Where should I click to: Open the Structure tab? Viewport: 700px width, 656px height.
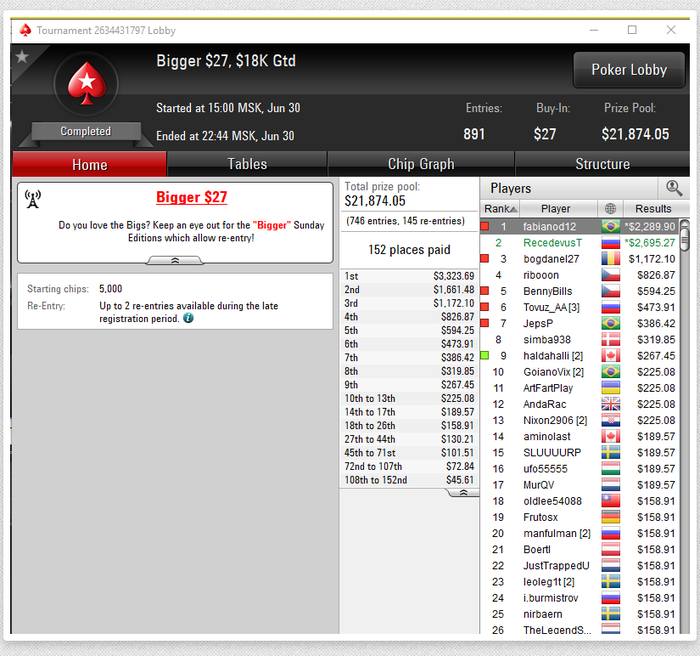(x=602, y=164)
